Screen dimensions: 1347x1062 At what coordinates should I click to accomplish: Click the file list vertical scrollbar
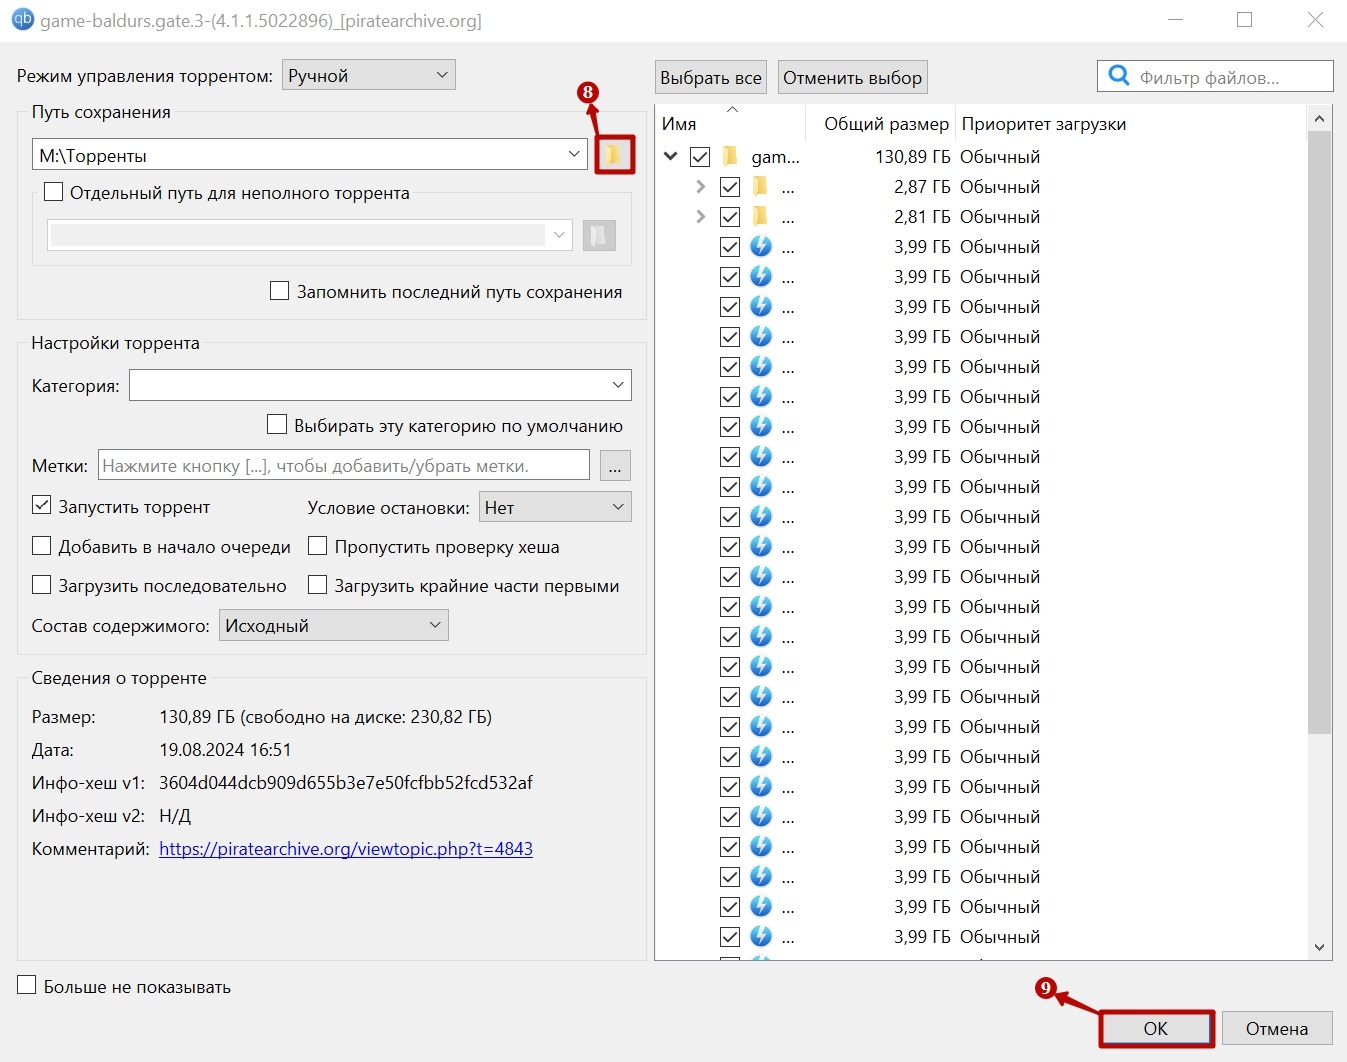coord(1319,430)
